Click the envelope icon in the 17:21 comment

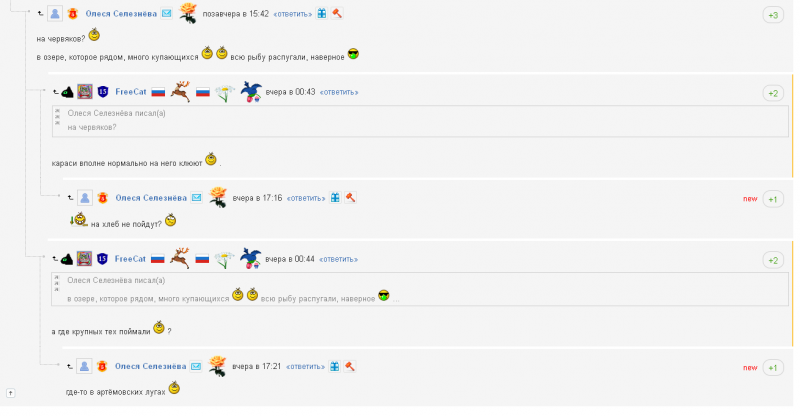coord(196,366)
